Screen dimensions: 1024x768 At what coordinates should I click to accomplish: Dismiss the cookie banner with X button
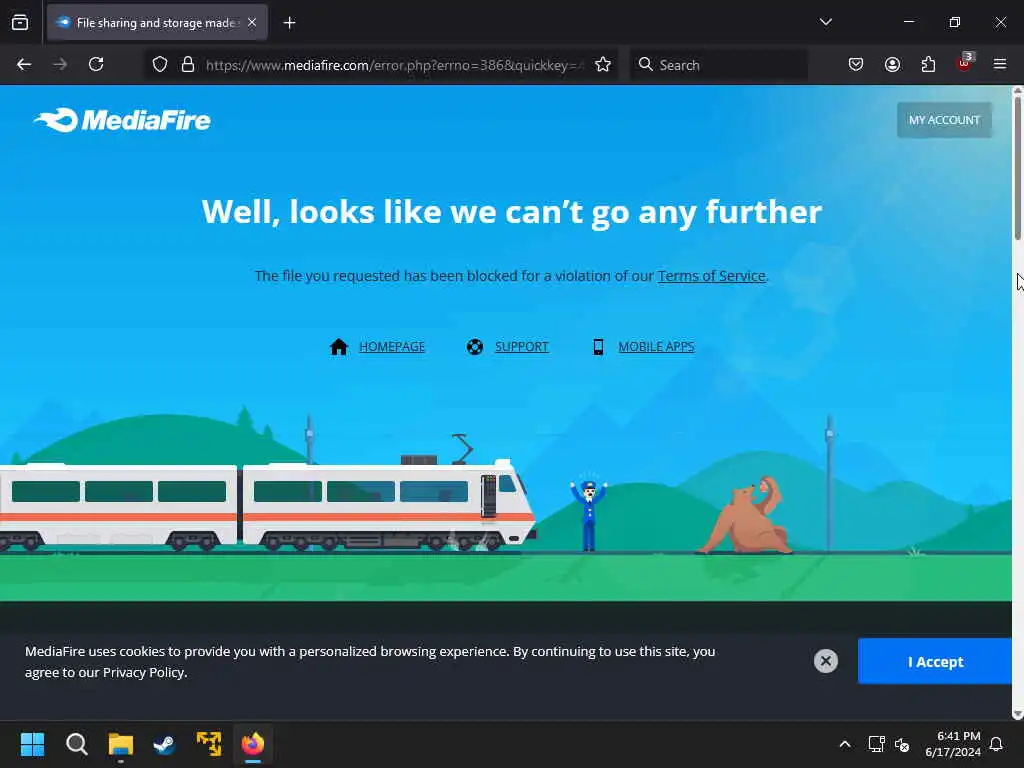click(825, 661)
